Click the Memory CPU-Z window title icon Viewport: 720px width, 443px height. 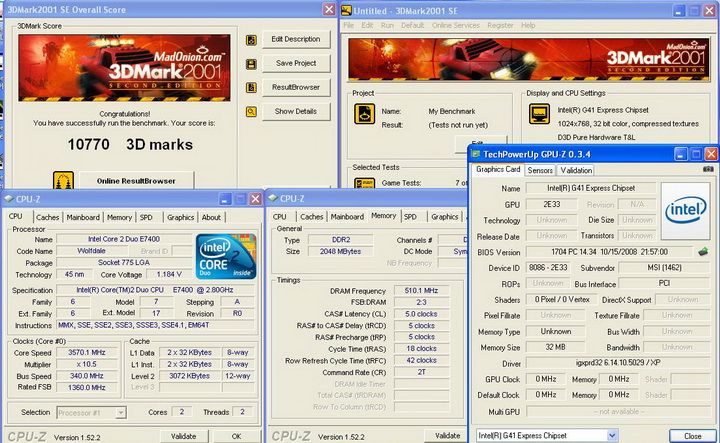273,198
